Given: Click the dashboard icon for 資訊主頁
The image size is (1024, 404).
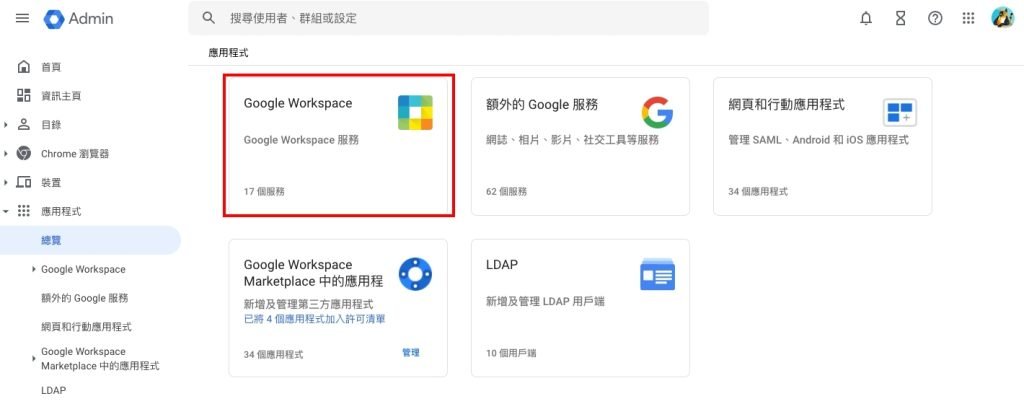Looking at the screenshot, I should tap(24, 95).
